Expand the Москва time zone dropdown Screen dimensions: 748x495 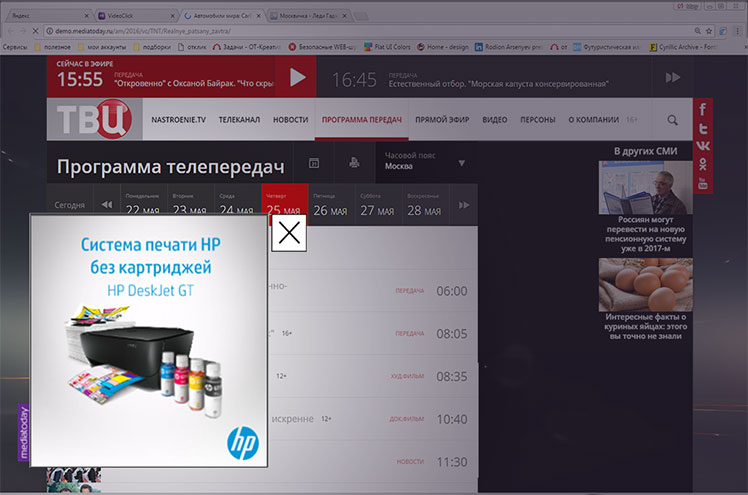(x=426, y=162)
